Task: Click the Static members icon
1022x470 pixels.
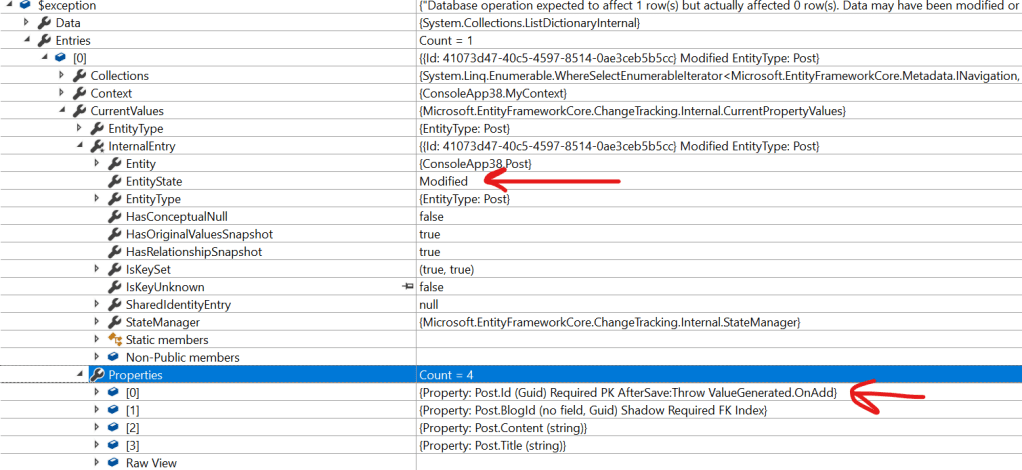Action: point(114,340)
